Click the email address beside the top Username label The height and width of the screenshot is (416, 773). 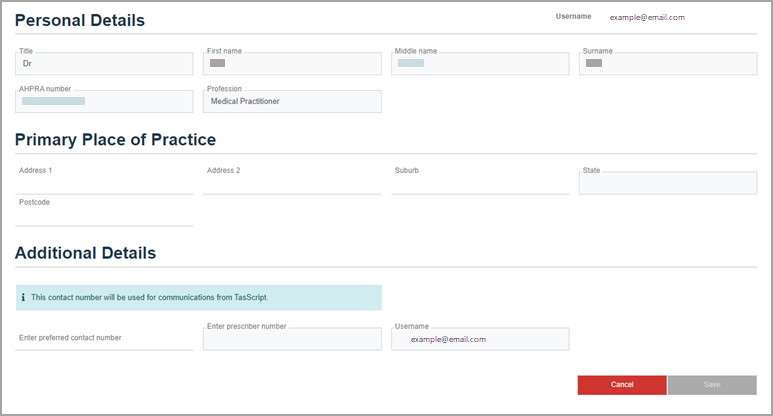pyautogui.click(x=647, y=17)
